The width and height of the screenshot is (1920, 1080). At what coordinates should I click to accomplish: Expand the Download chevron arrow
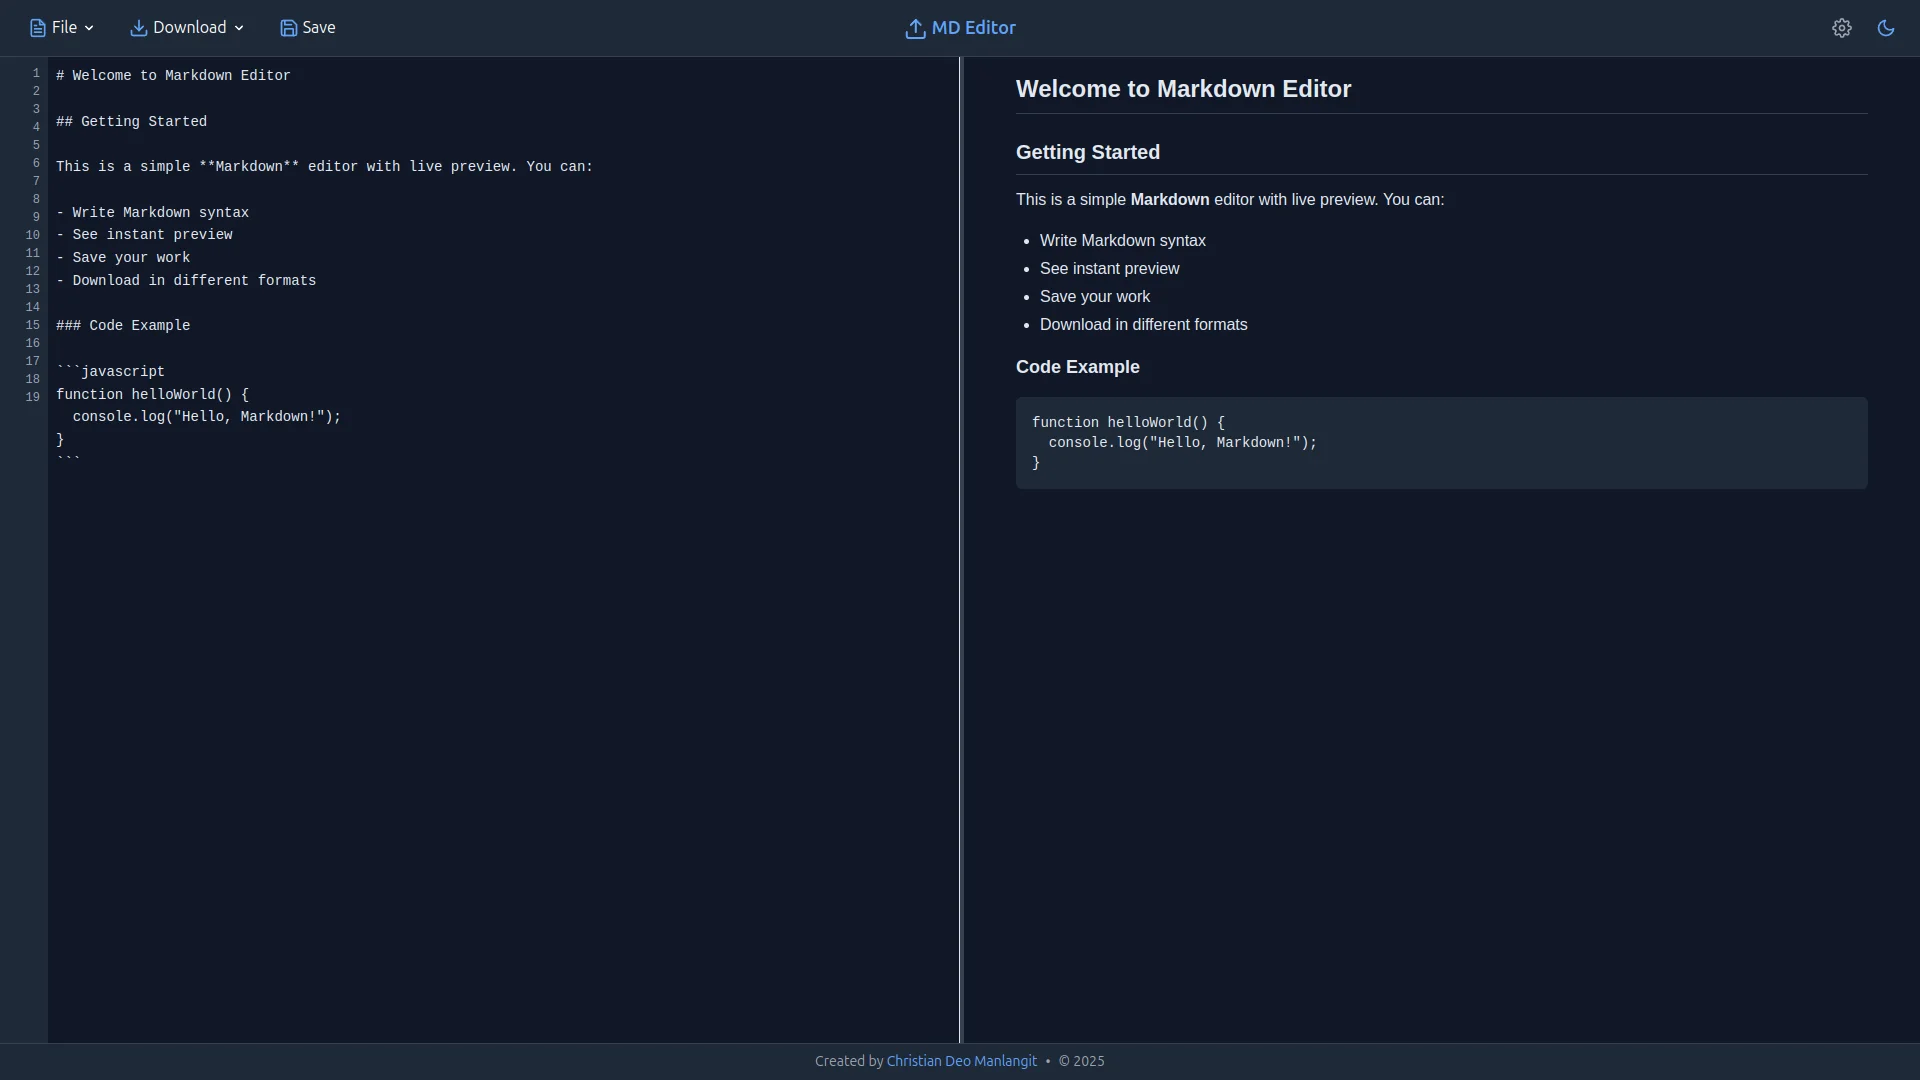click(239, 28)
